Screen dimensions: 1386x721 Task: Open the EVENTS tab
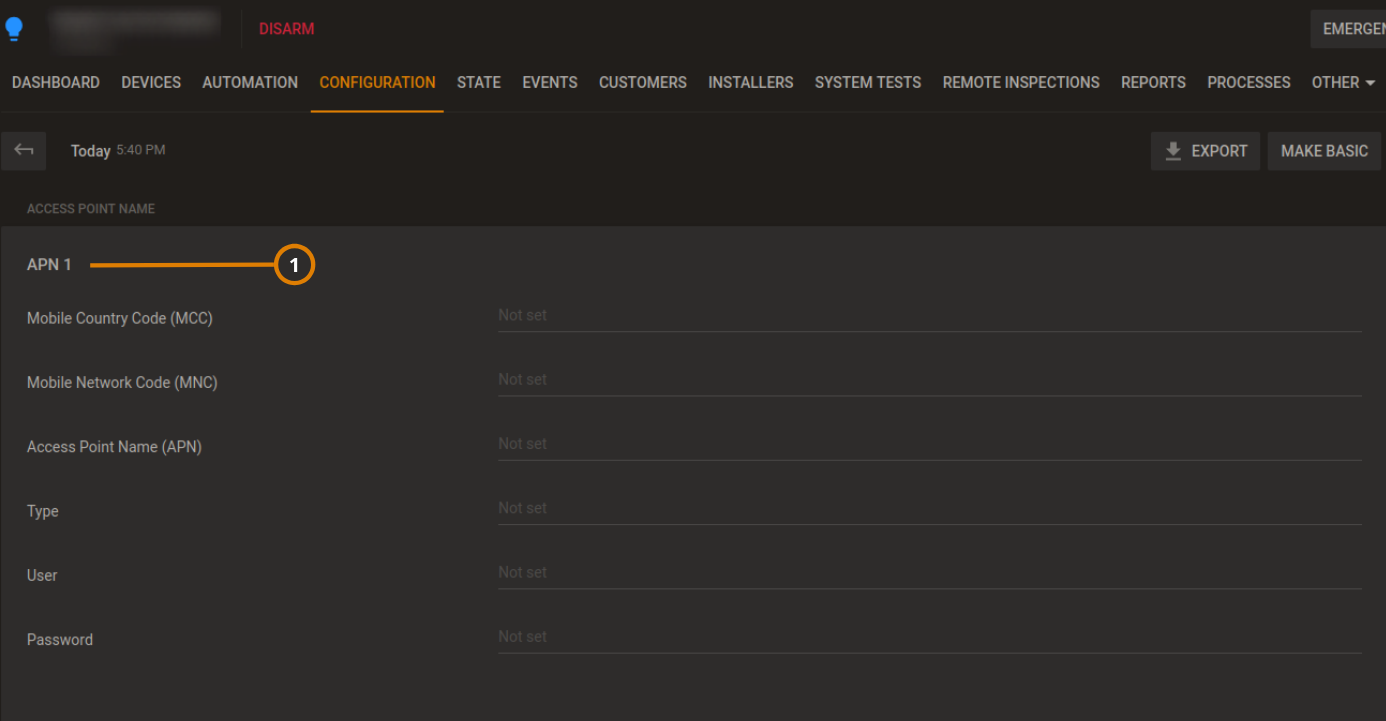click(x=549, y=82)
